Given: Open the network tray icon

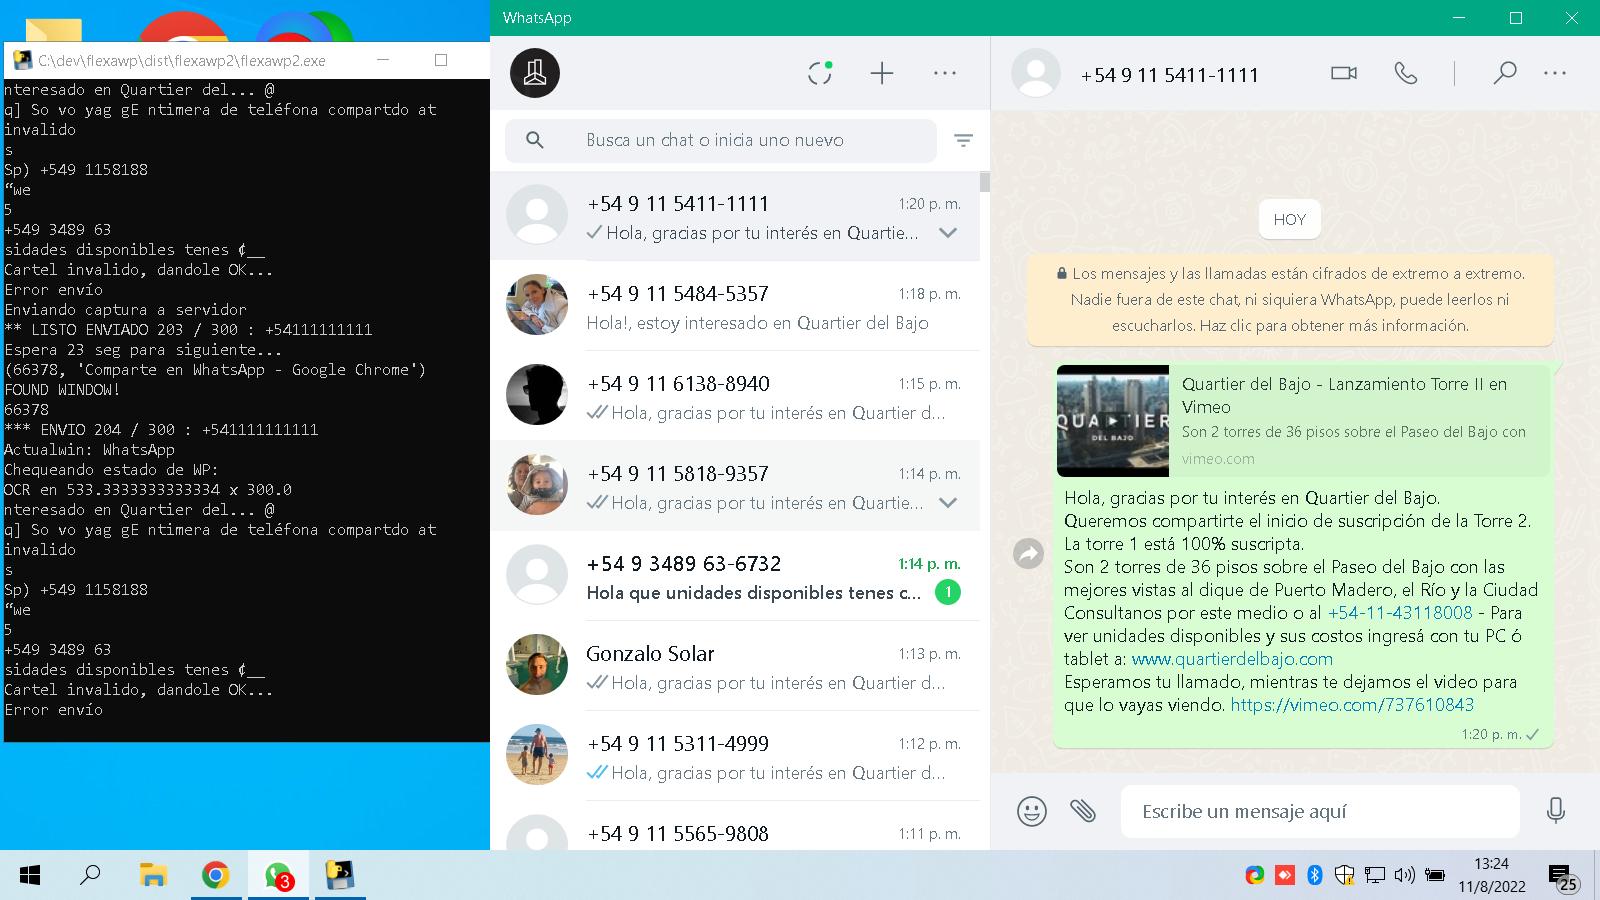Looking at the screenshot, I should pos(1375,875).
